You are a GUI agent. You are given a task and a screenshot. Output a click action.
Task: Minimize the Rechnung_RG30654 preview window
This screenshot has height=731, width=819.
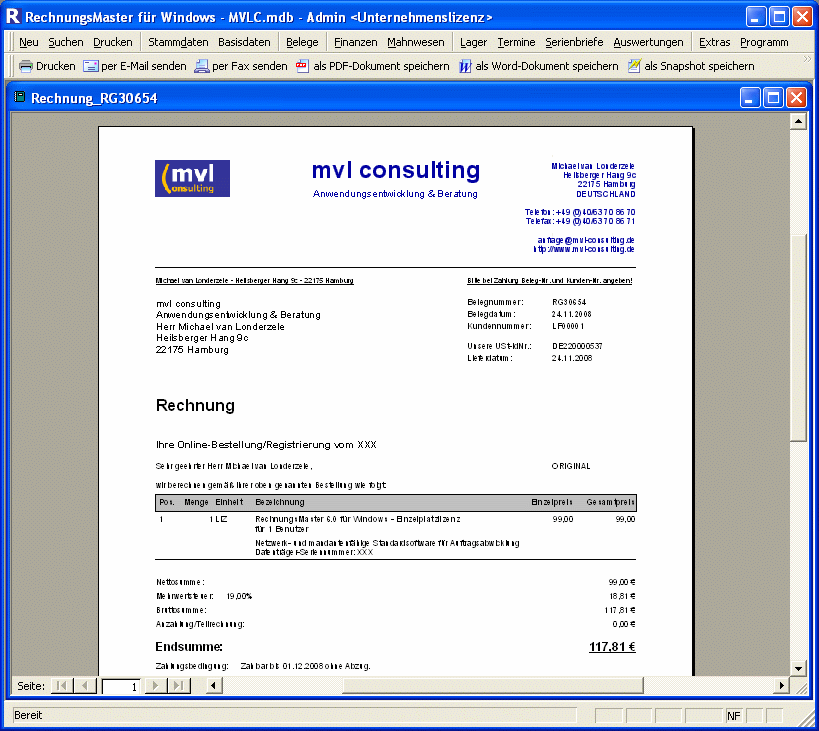tap(750, 98)
